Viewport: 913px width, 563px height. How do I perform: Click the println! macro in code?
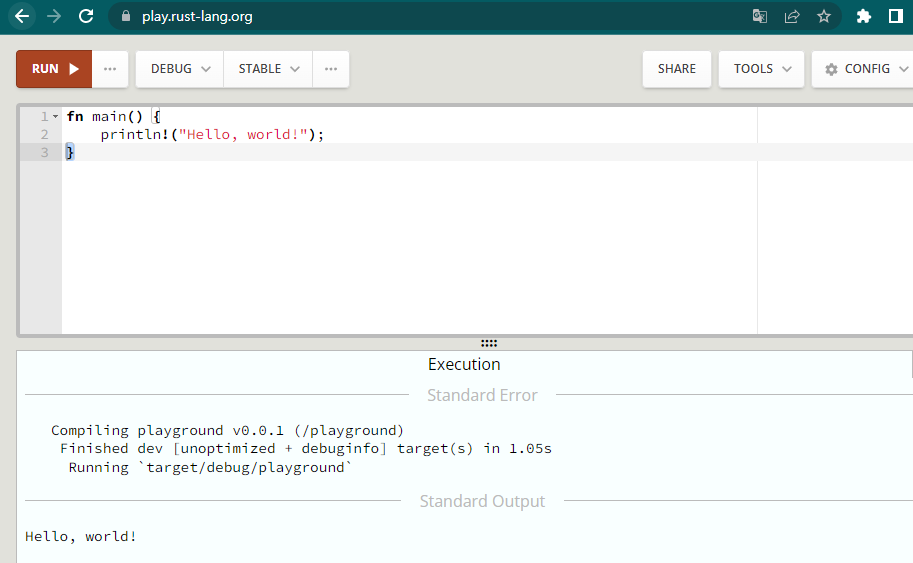click(x=135, y=134)
